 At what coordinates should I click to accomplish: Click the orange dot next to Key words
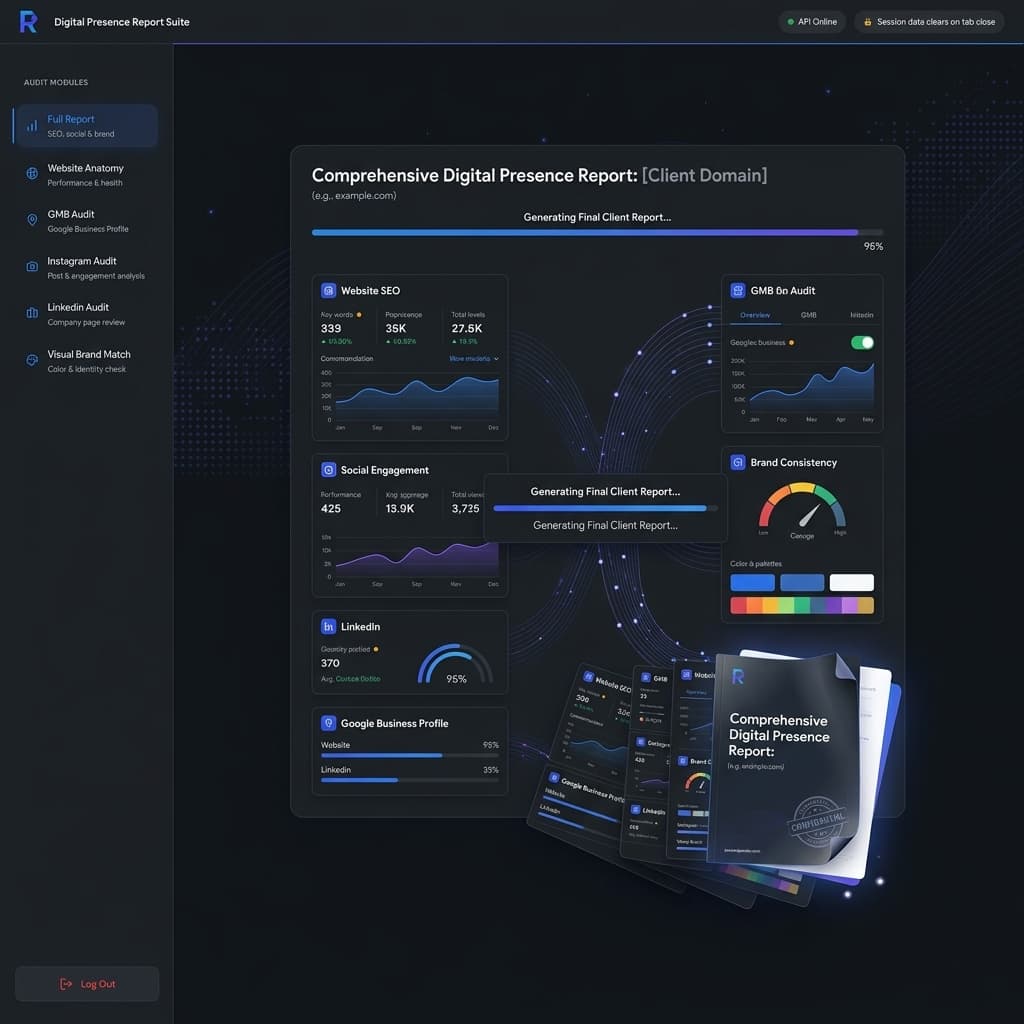(359, 315)
